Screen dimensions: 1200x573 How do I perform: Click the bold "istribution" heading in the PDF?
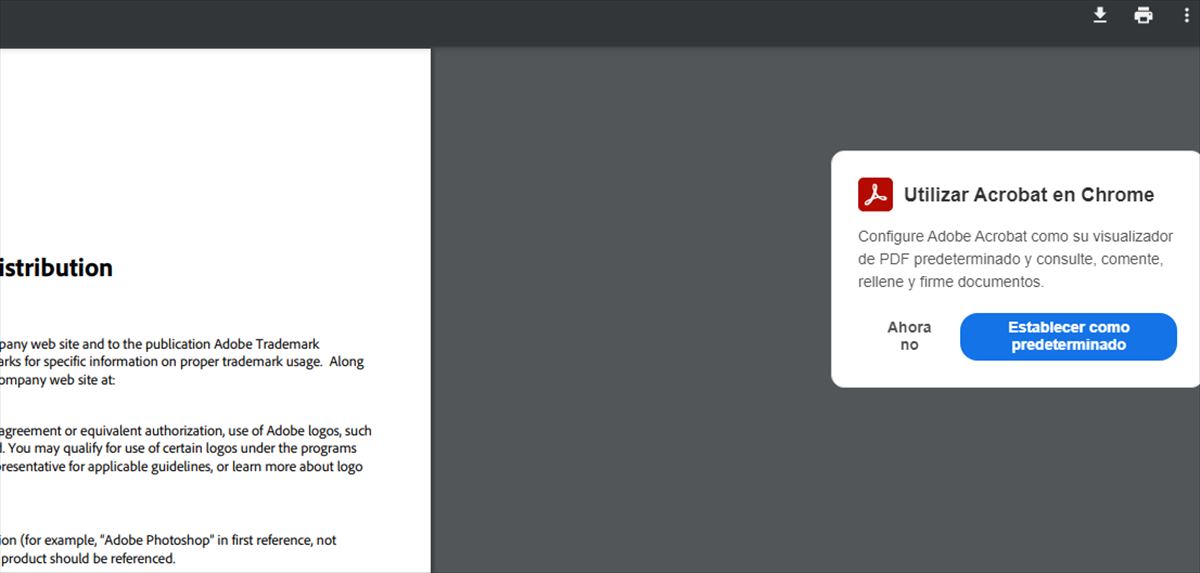56,268
